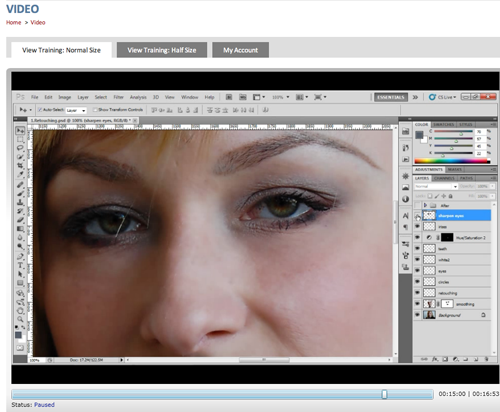
Task: Select the Rectangle shape tool
Action: coord(20,283)
